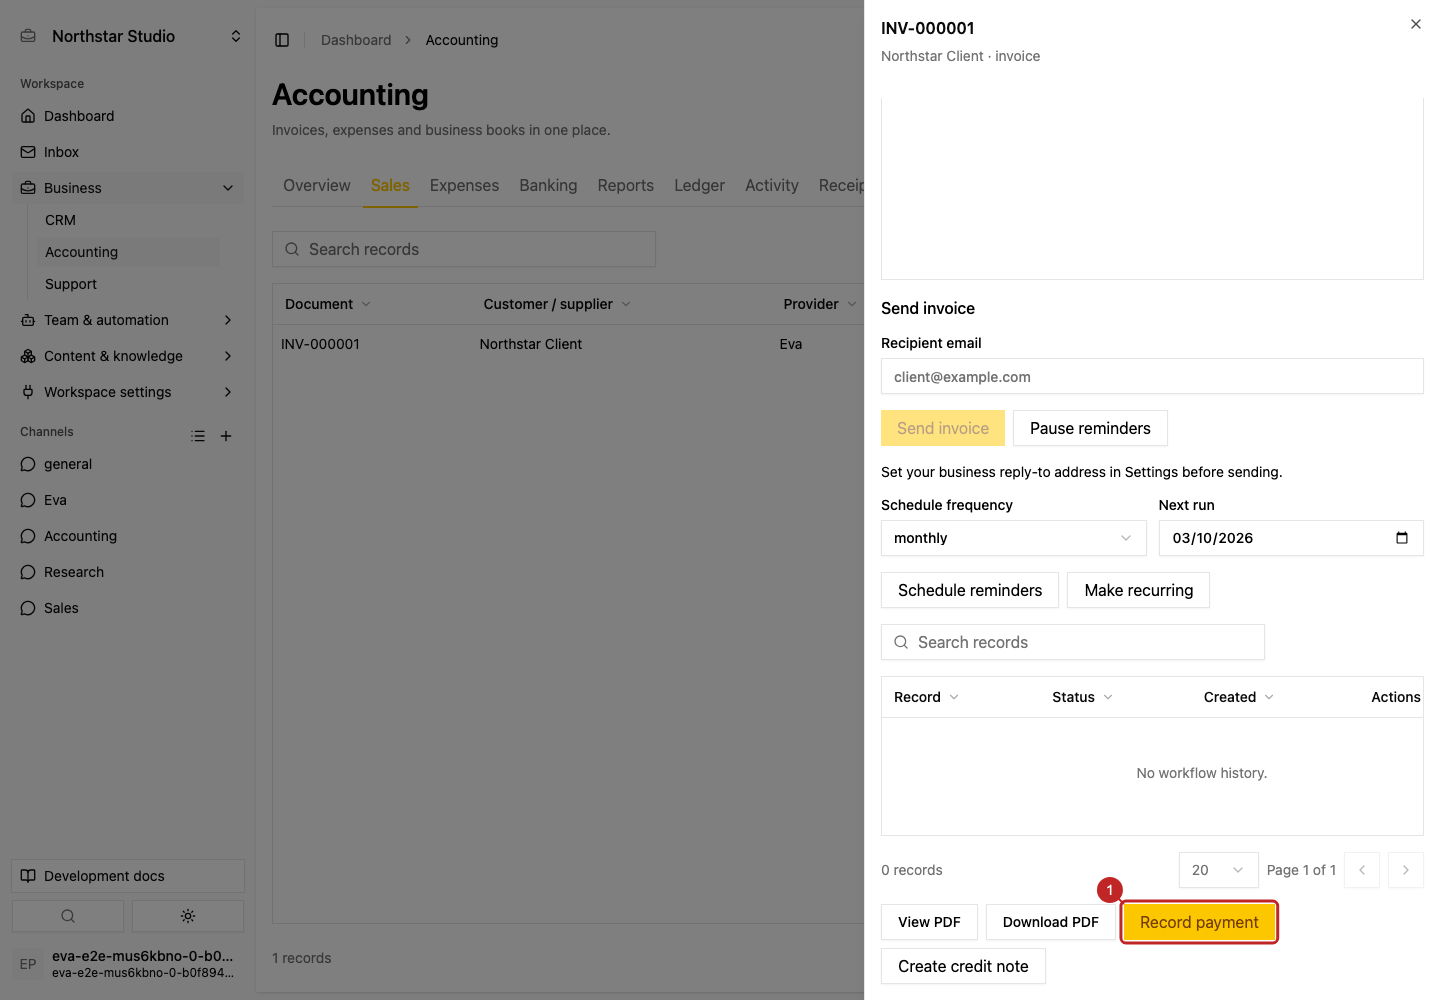Open the general channel

(x=128, y=464)
